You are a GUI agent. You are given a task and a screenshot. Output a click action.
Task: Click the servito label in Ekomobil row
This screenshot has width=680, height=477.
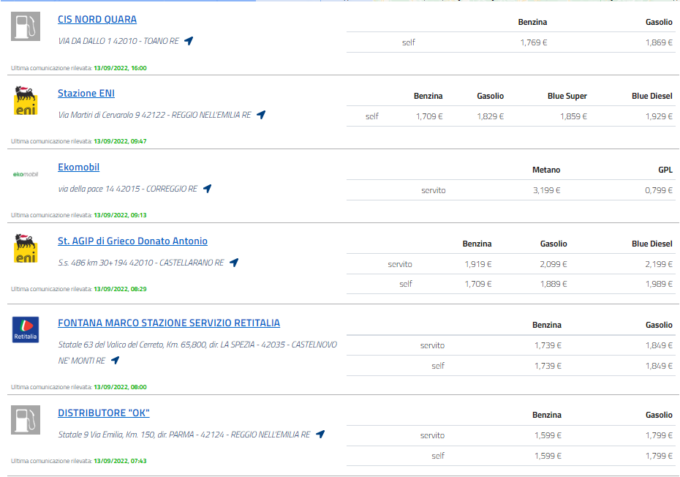[x=433, y=190]
